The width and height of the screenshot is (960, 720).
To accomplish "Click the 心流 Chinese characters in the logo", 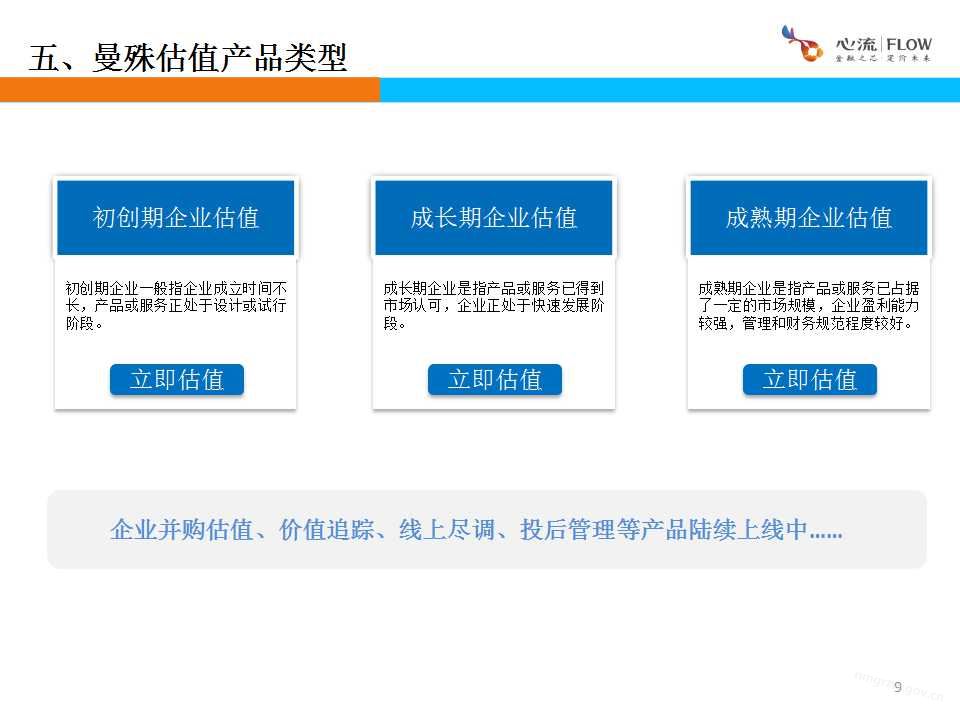I will click(855, 44).
